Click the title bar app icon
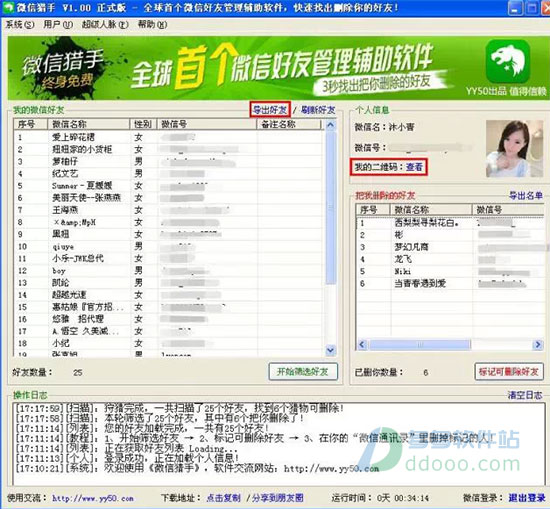The image size is (550, 509). coord(8,7)
